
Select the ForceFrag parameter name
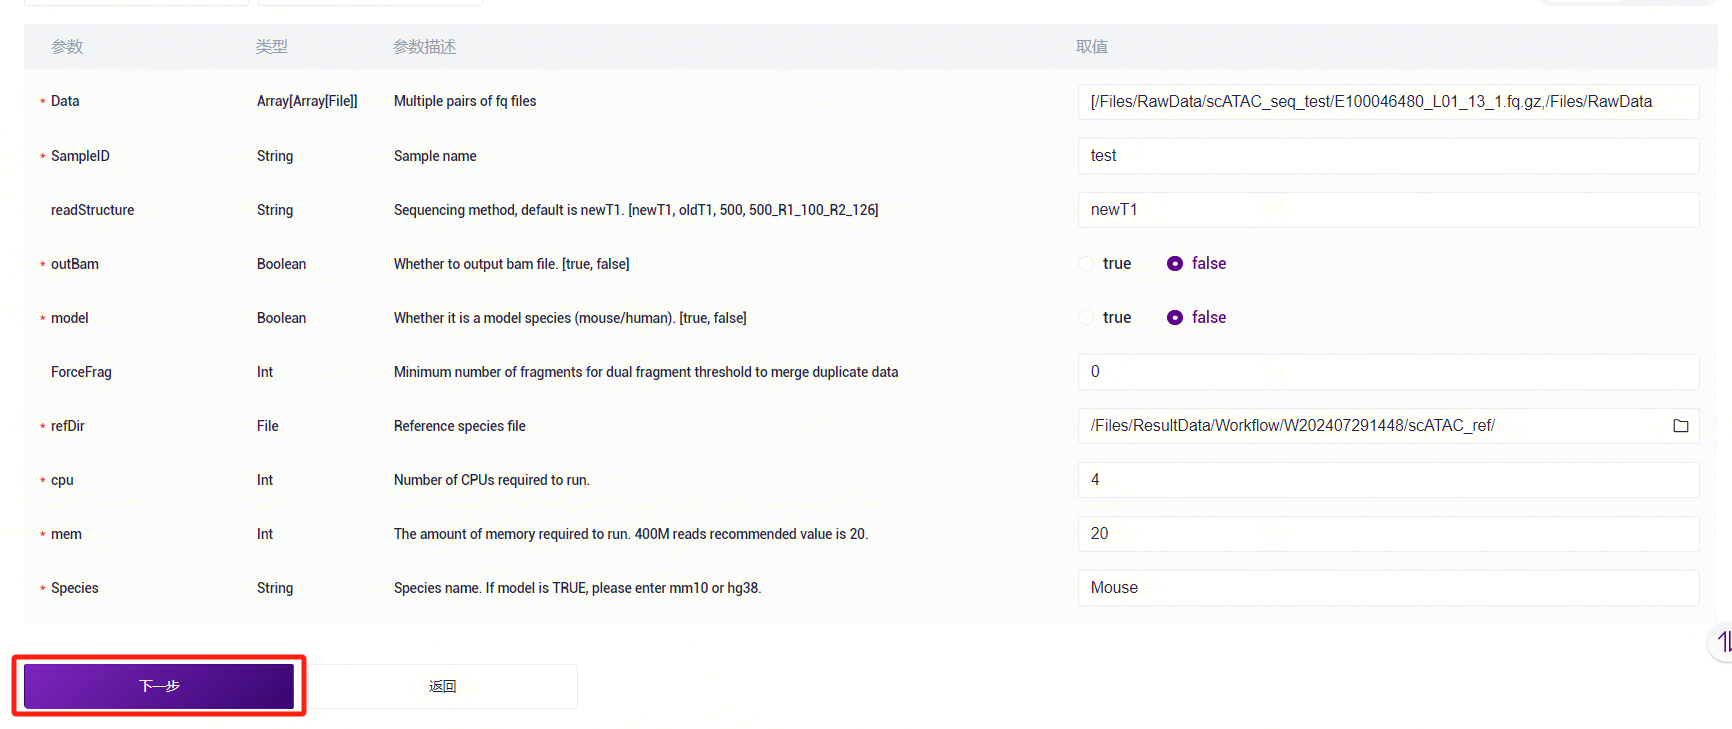pos(81,372)
